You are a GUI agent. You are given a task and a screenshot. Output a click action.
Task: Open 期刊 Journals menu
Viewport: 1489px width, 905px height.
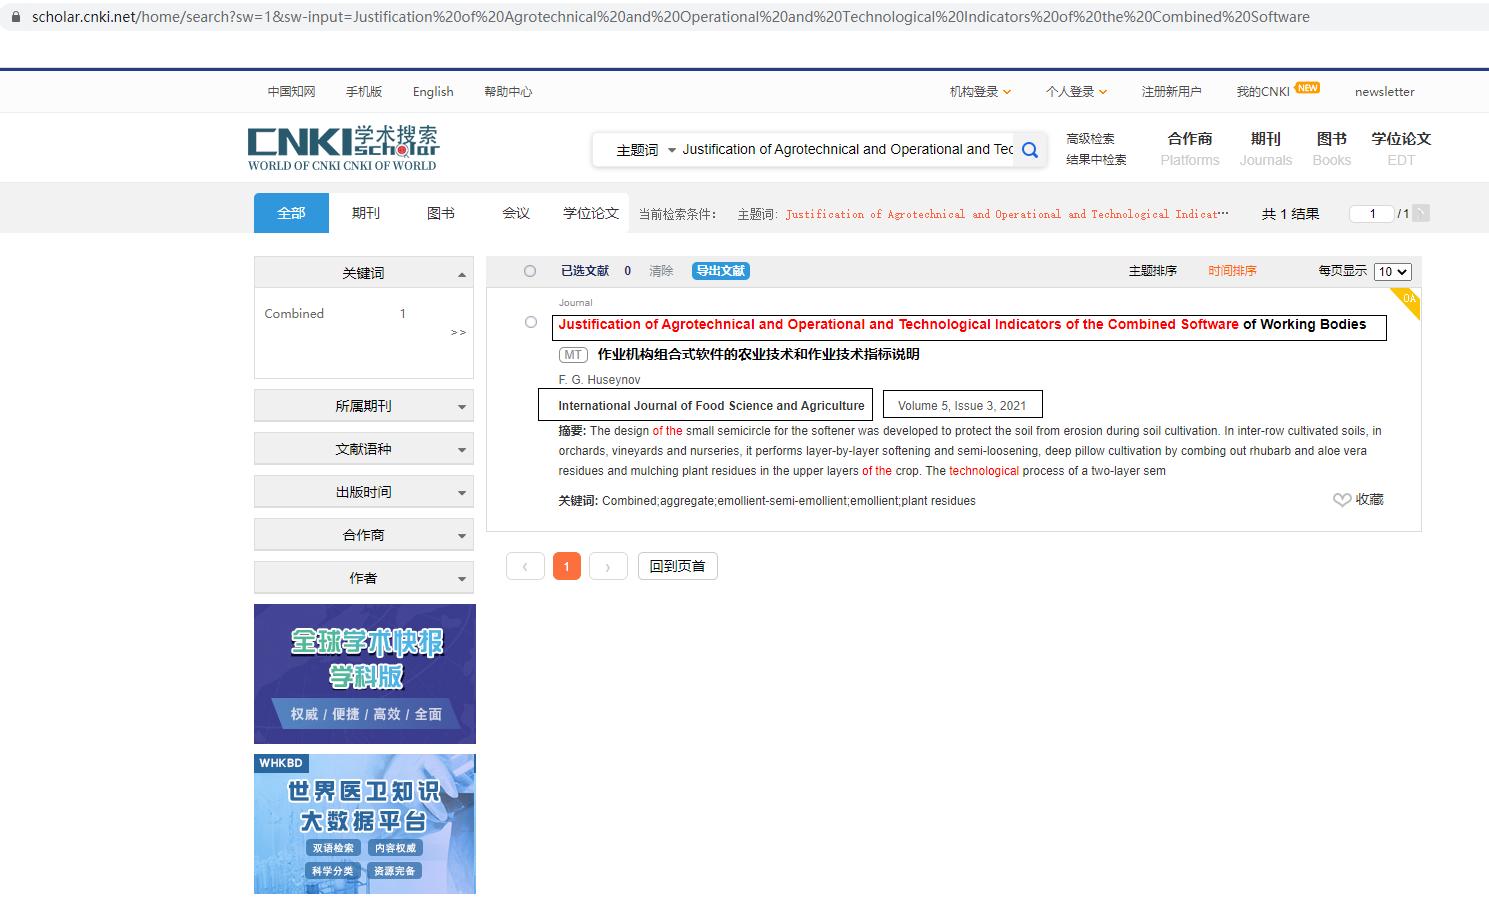tap(1266, 149)
